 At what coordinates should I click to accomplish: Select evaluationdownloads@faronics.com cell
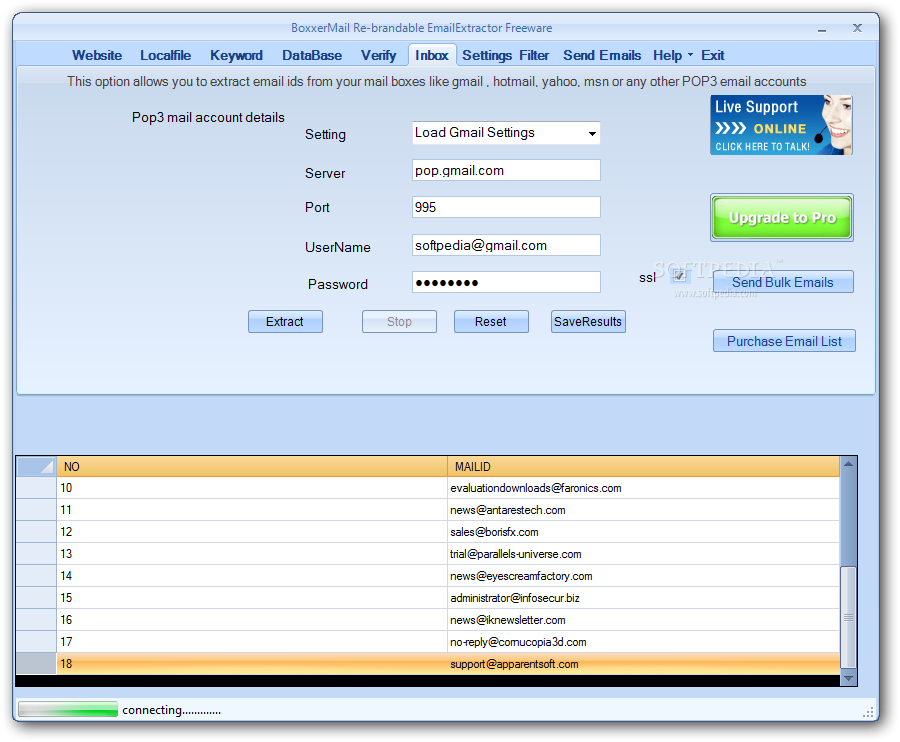pos(643,488)
